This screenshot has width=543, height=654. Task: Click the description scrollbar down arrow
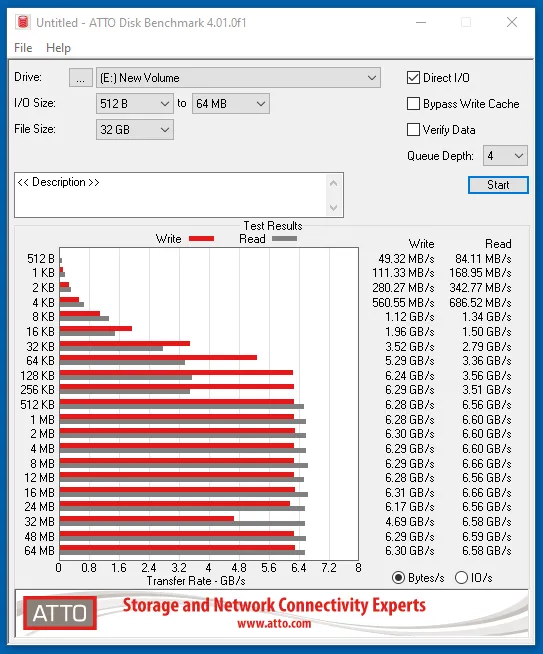(333, 207)
